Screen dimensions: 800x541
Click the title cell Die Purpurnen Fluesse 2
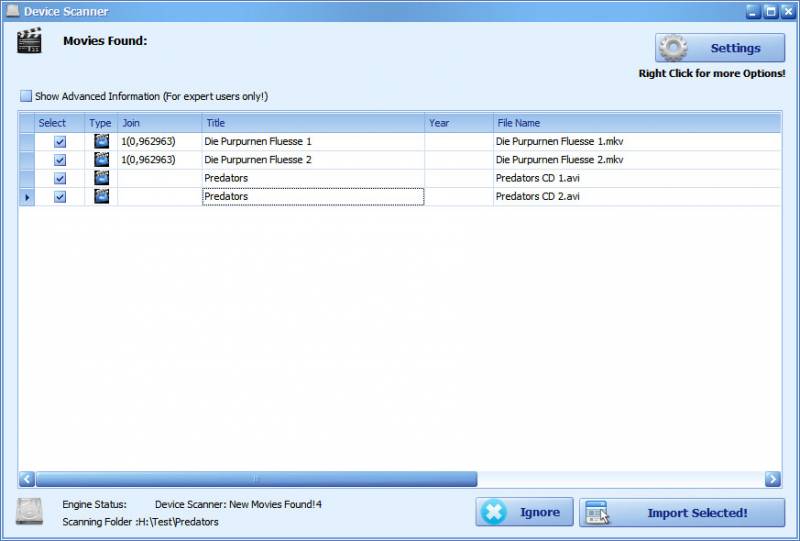click(x=313, y=160)
